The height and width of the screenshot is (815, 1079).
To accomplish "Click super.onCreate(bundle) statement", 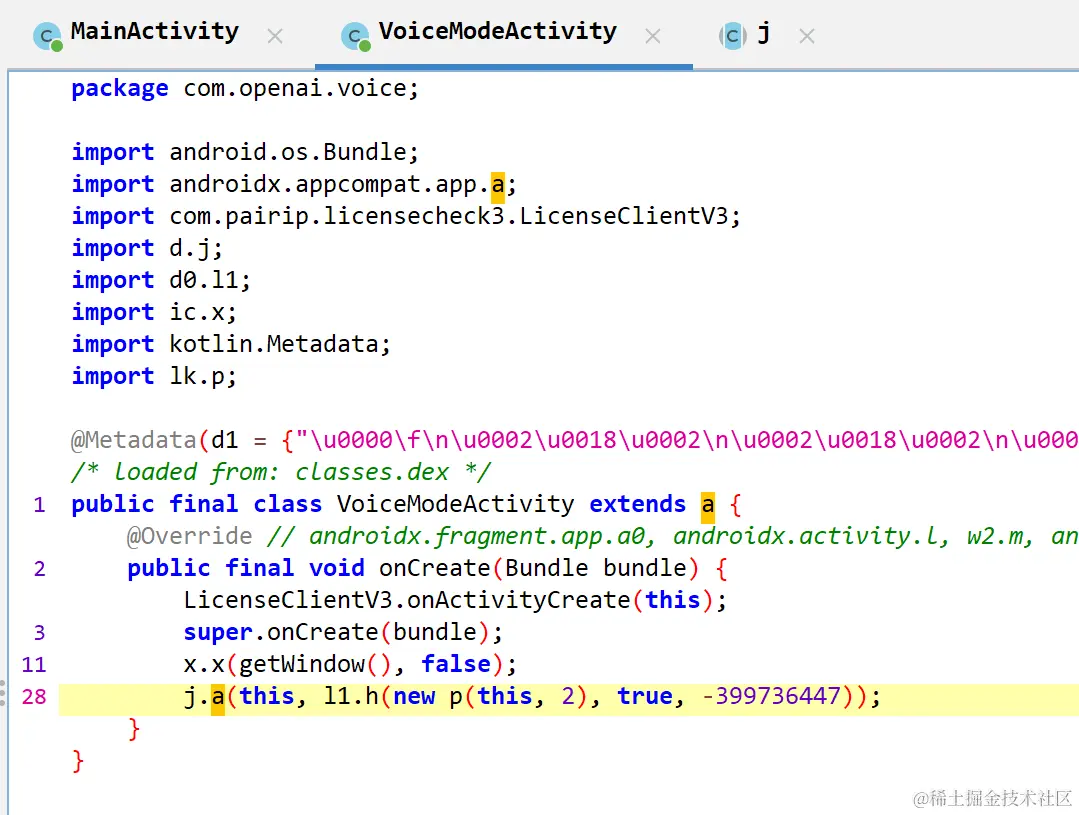I will coord(343,632).
